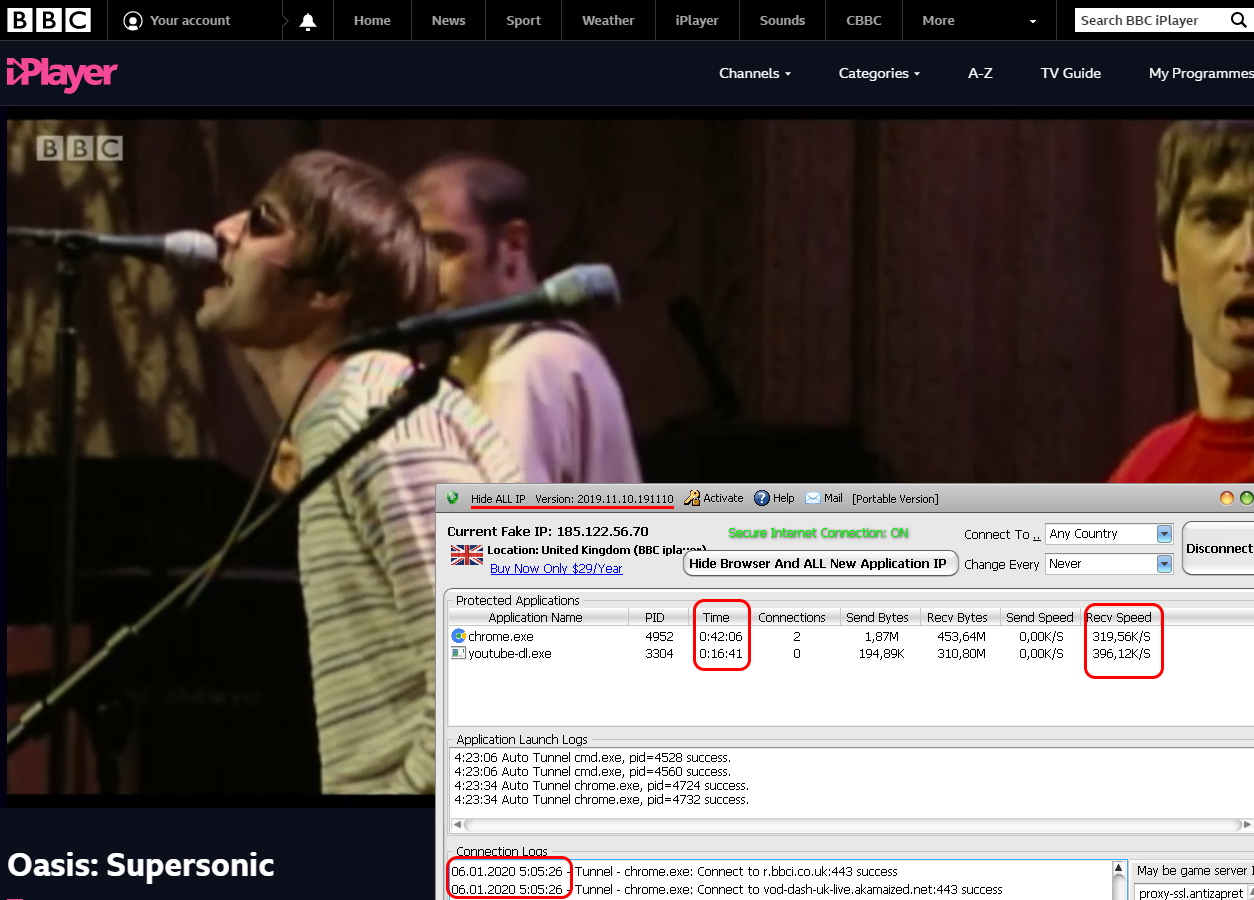Click the log line for chrome.exe pid=4732

click(x=601, y=799)
